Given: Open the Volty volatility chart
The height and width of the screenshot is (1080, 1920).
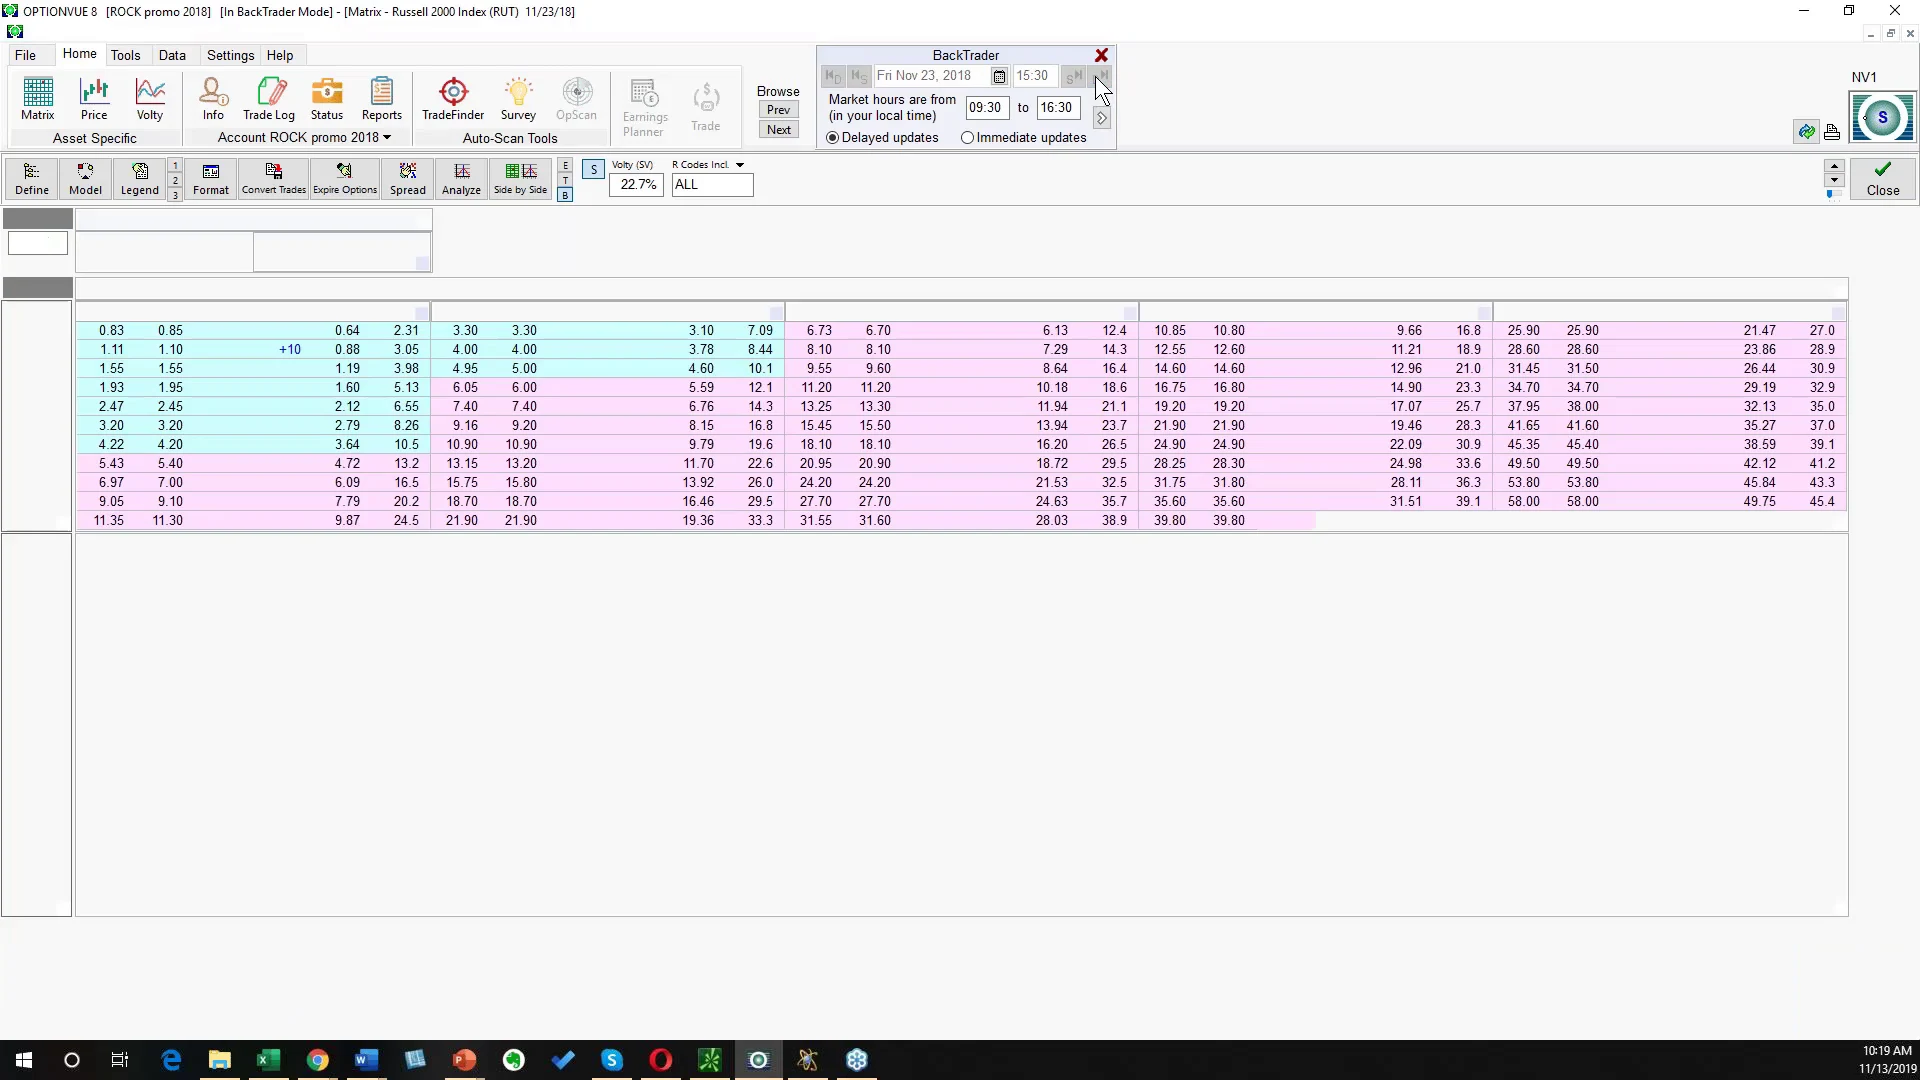Looking at the screenshot, I should tap(150, 99).
